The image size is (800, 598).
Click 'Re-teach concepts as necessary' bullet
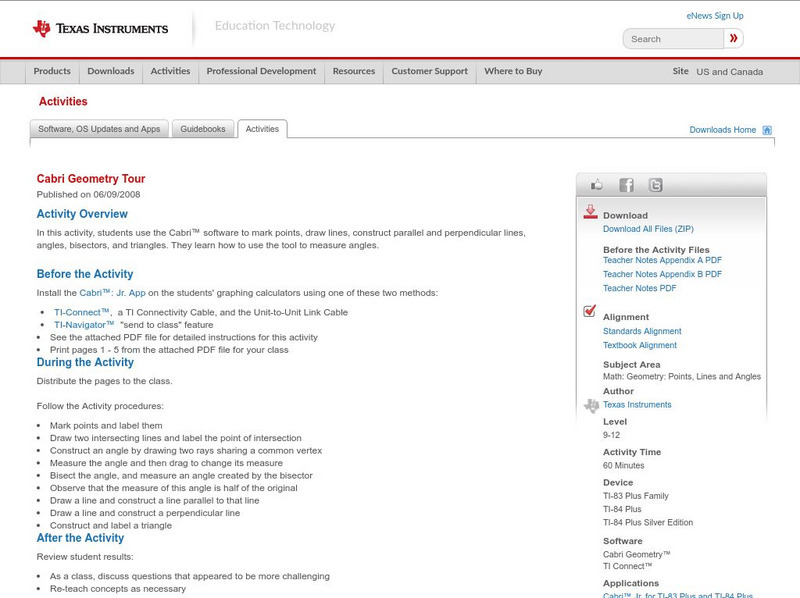[x=118, y=589]
